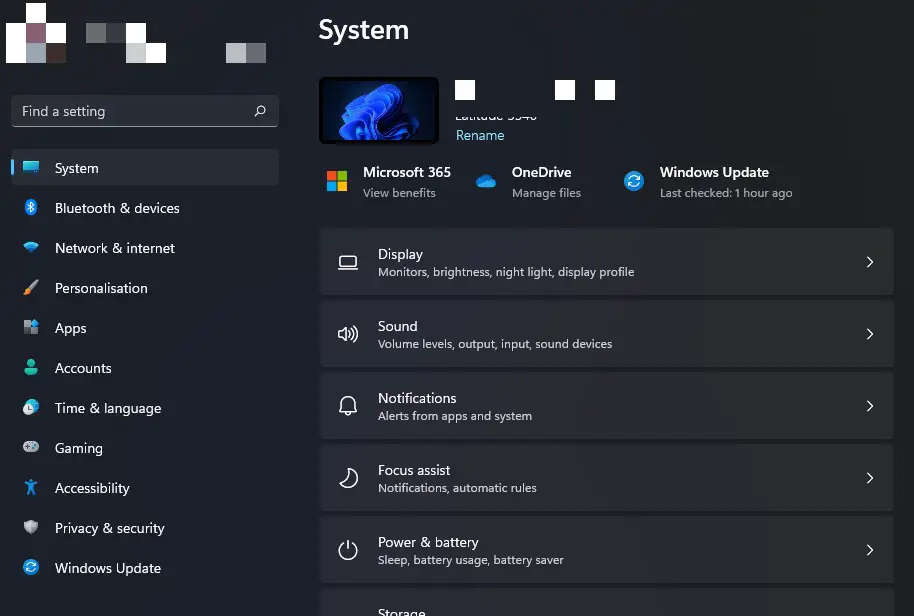Open the Display settings card
The image size is (914, 616).
(x=606, y=262)
